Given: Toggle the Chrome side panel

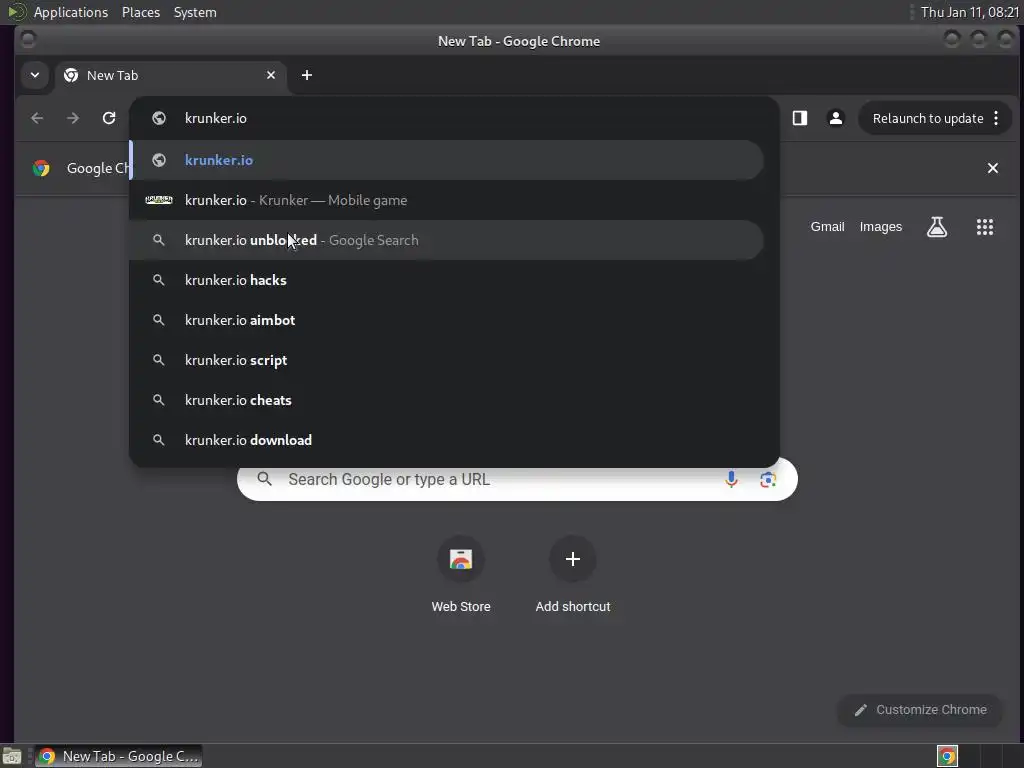Looking at the screenshot, I should (x=800, y=118).
